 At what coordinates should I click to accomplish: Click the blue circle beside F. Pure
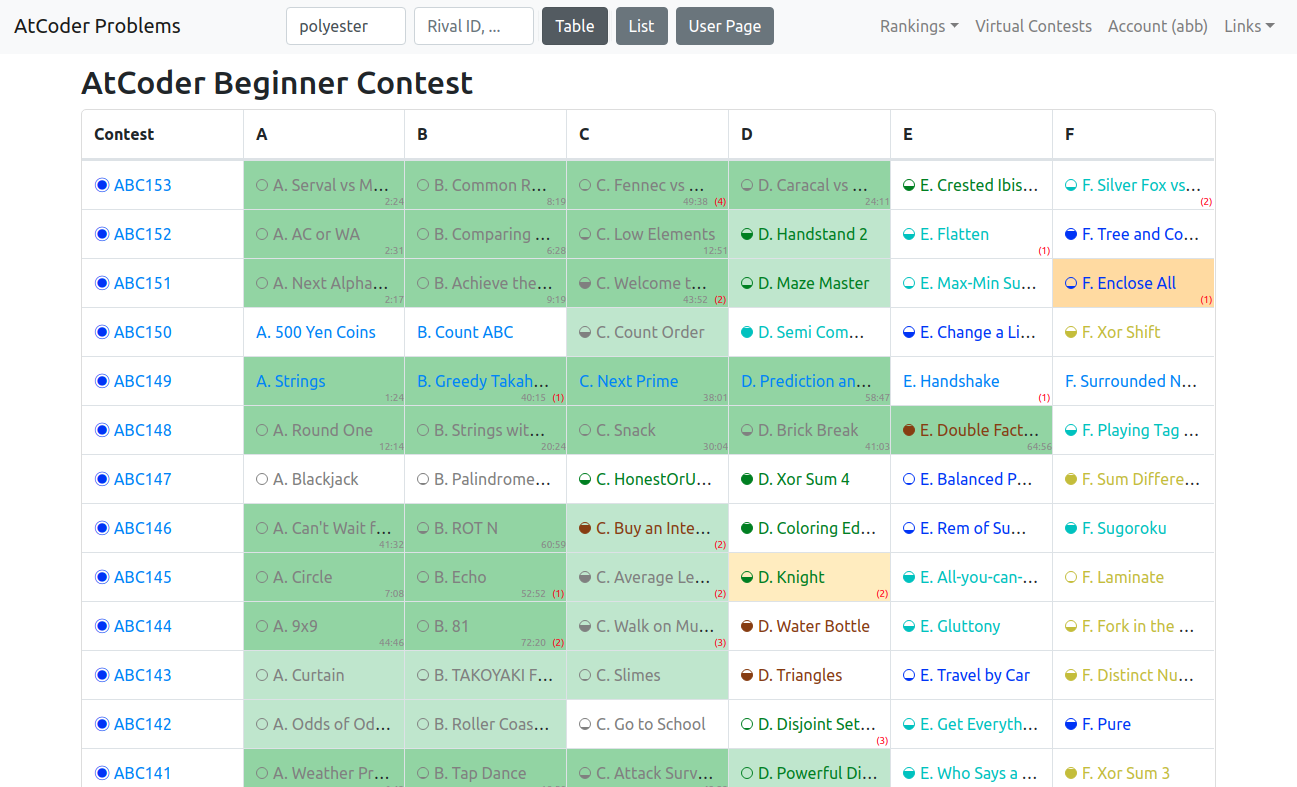(1071, 724)
